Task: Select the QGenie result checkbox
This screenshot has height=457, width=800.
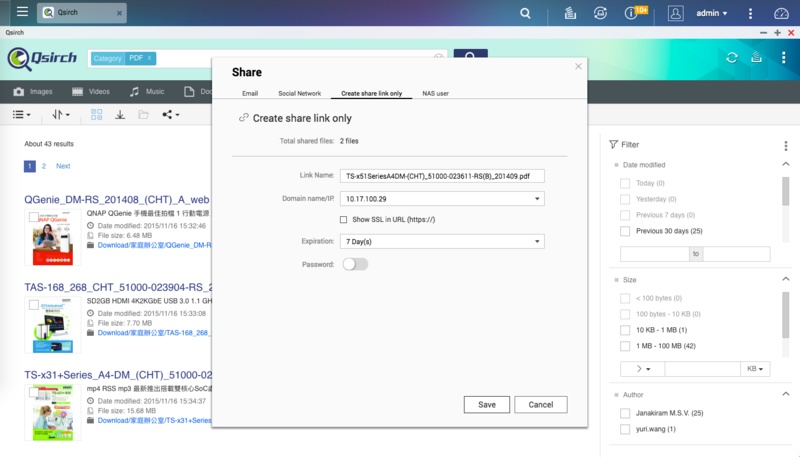Action: tap(34, 217)
